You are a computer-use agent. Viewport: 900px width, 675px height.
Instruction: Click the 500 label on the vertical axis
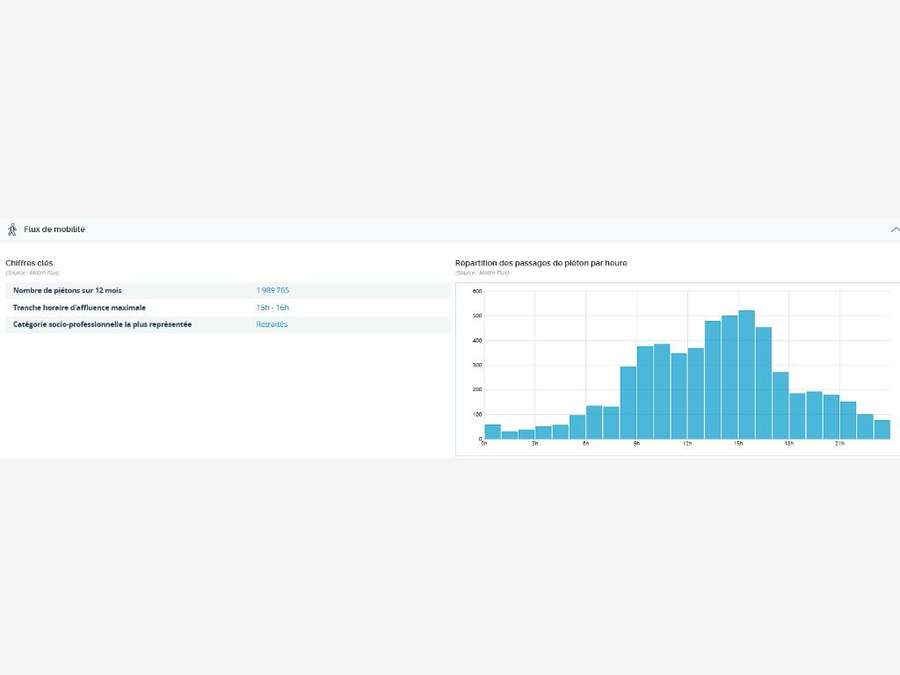coord(477,316)
